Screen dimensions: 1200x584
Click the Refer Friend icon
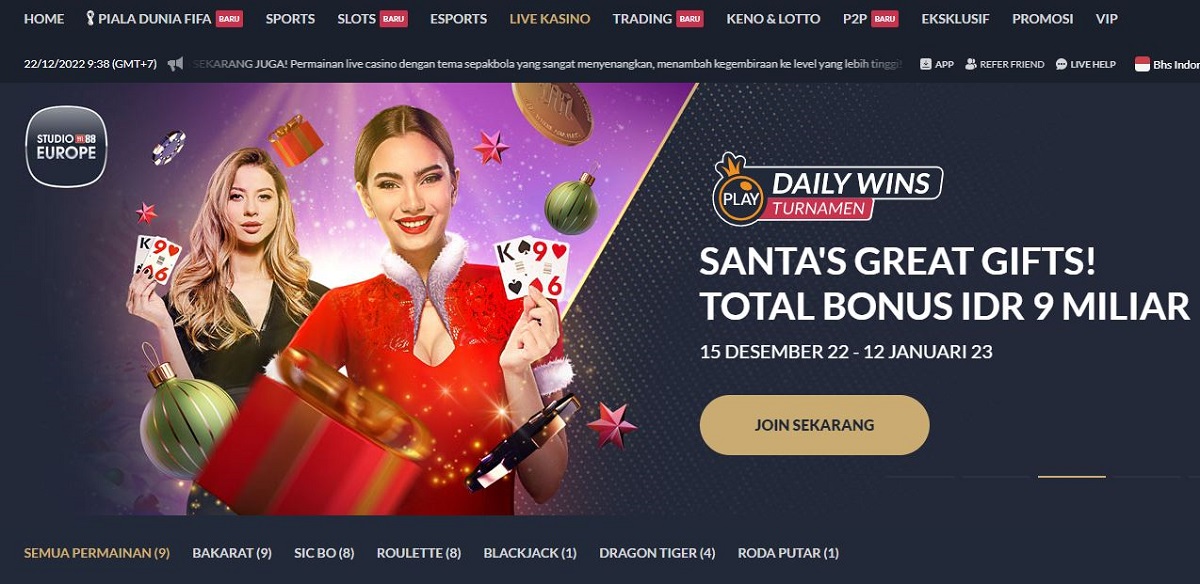point(971,64)
